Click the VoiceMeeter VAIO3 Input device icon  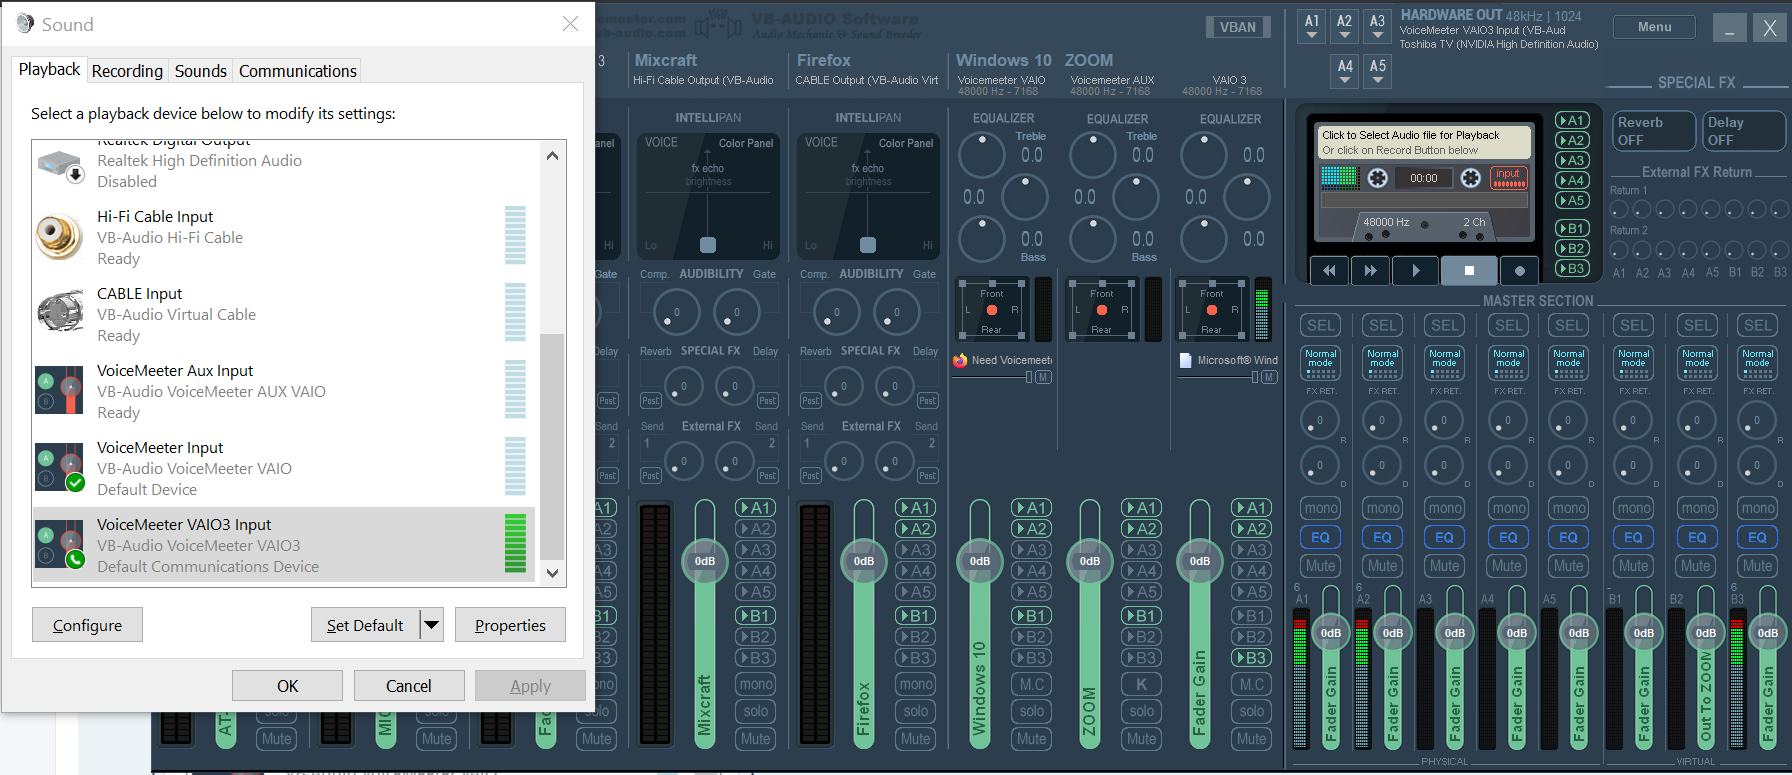[60, 545]
